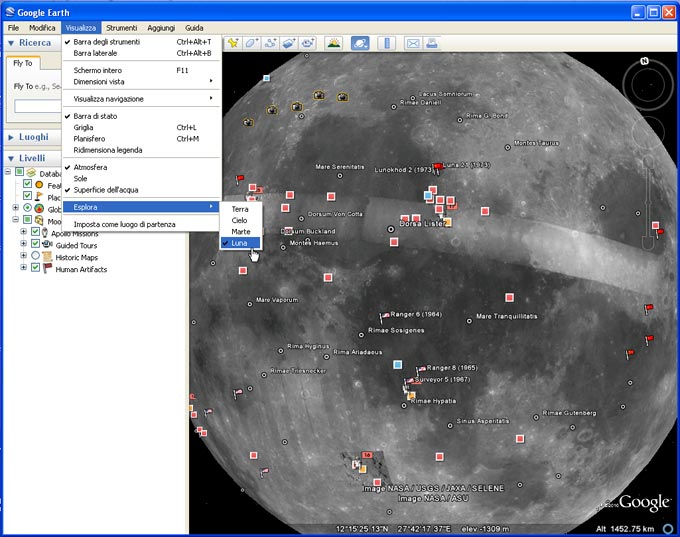Screen dimensions: 680x537
Task: Click the Fly To search input field
Action: point(38,106)
